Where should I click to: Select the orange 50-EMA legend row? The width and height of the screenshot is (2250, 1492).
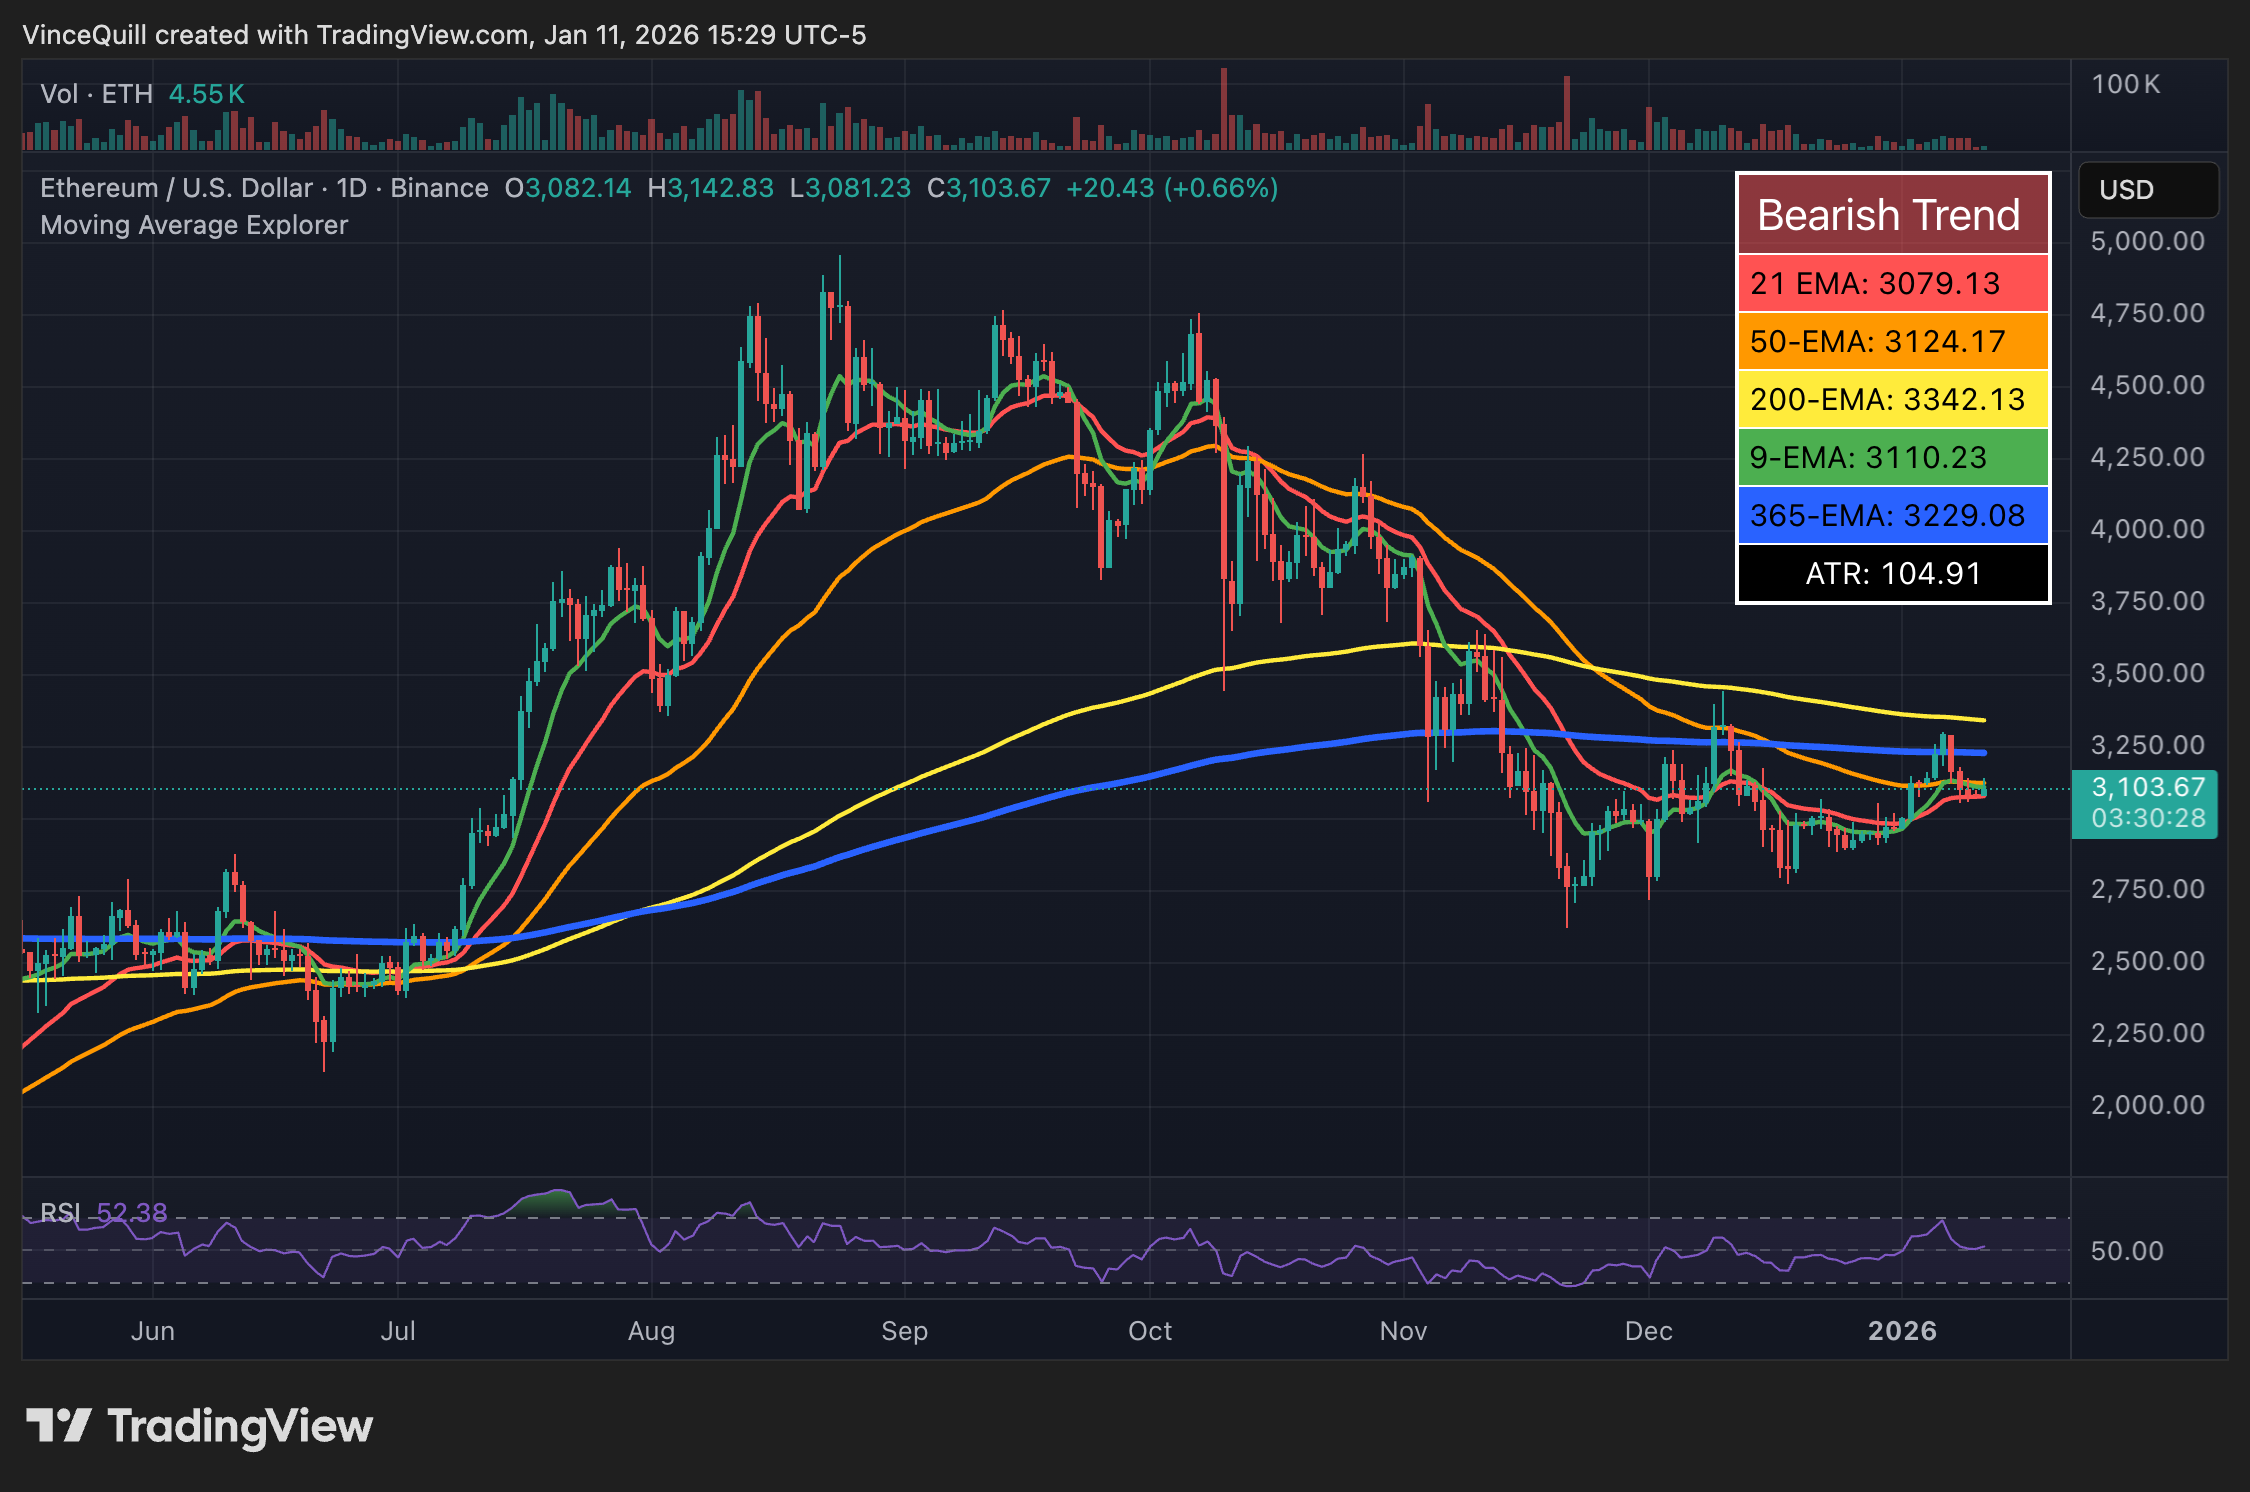tap(1892, 342)
